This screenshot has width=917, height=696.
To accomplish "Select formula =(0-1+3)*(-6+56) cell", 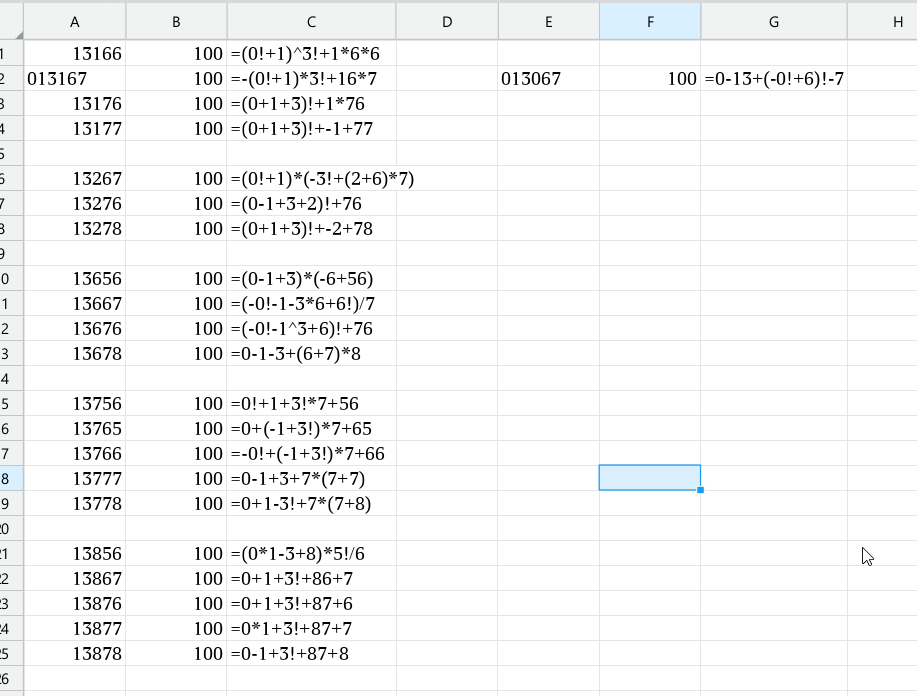I will (x=311, y=278).
